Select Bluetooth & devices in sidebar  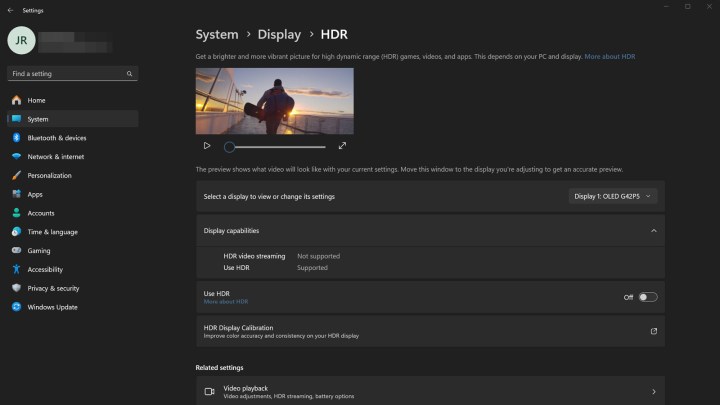(73, 138)
